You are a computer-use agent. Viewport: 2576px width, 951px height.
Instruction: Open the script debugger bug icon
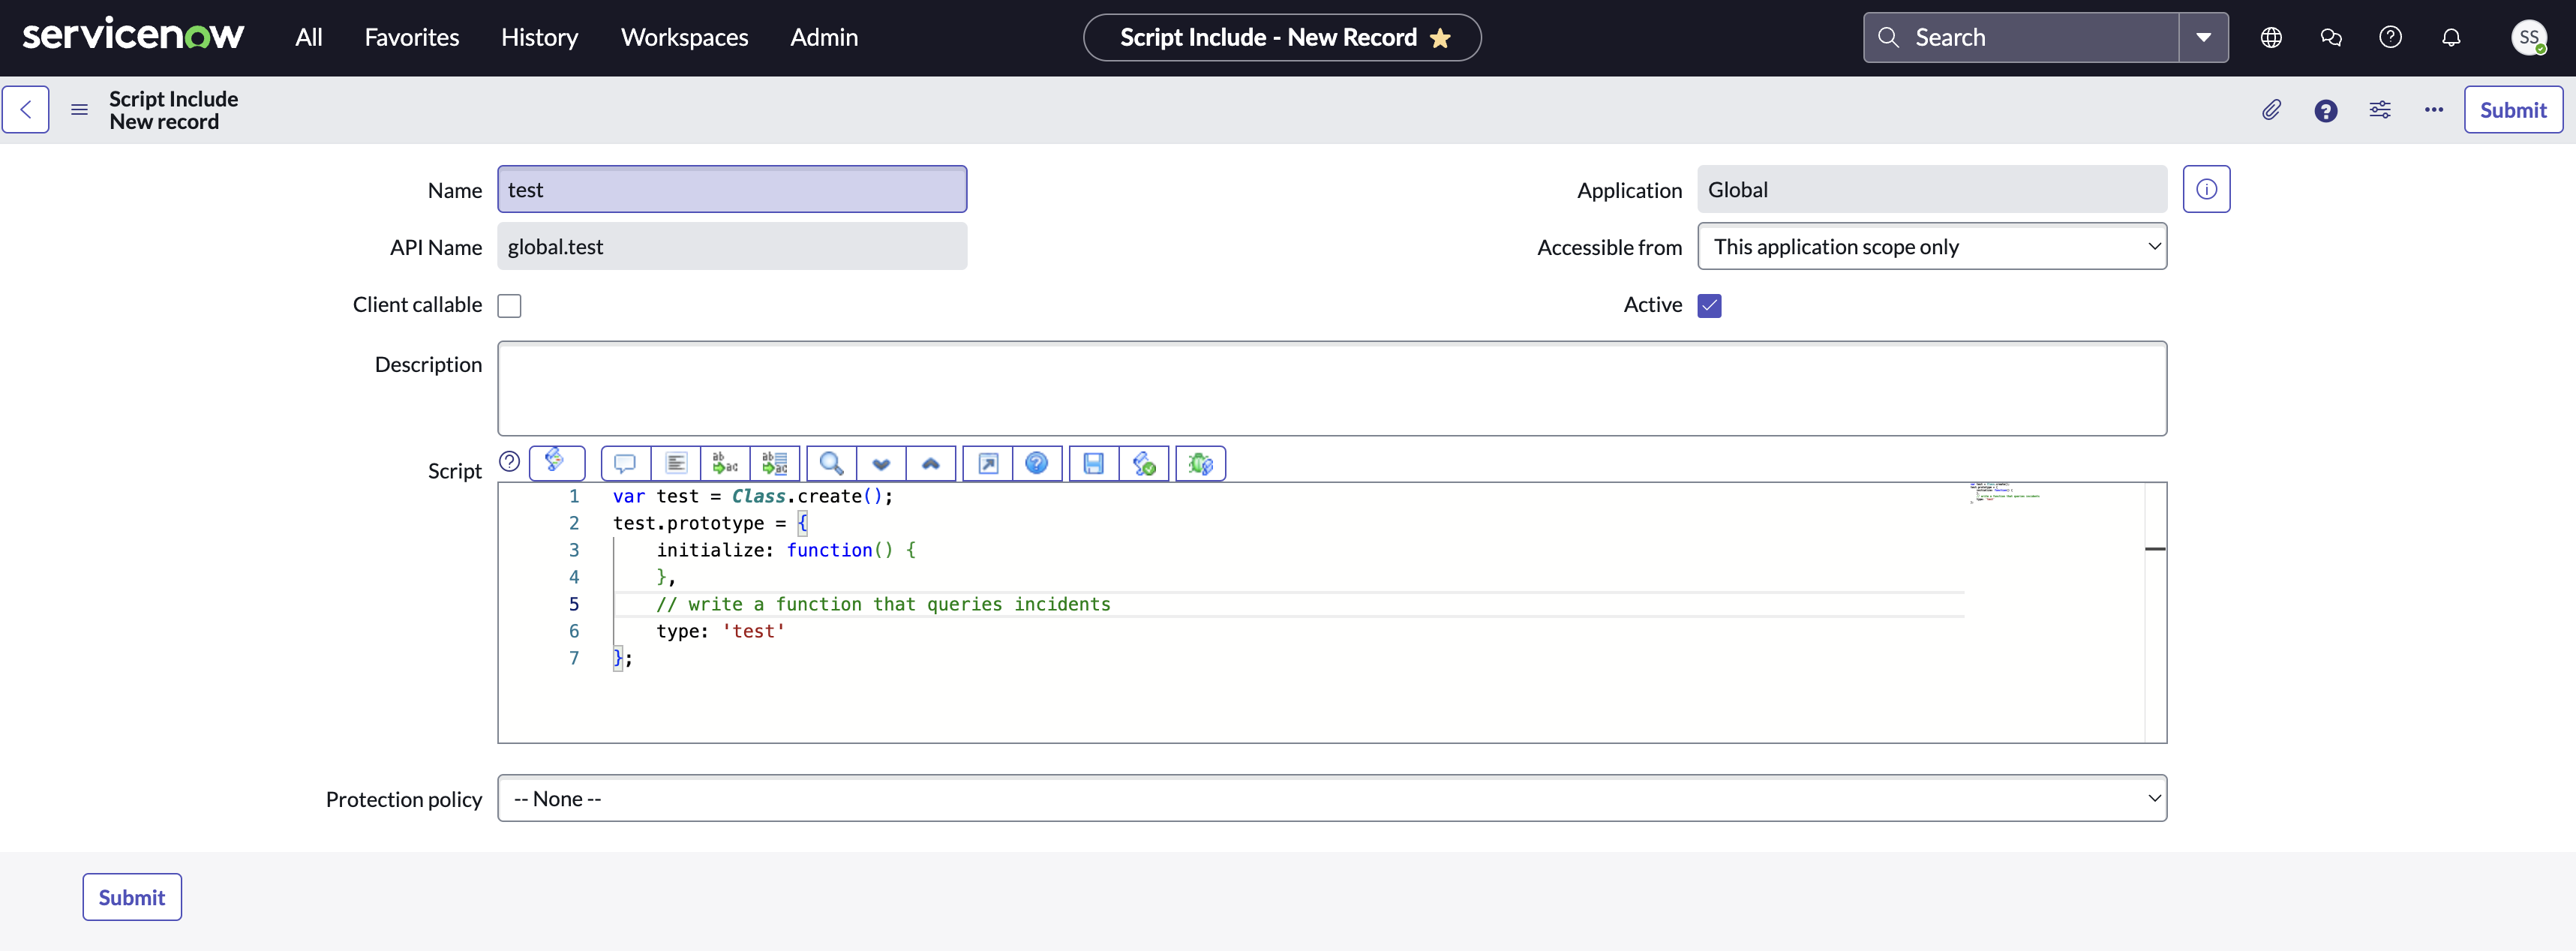1200,464
